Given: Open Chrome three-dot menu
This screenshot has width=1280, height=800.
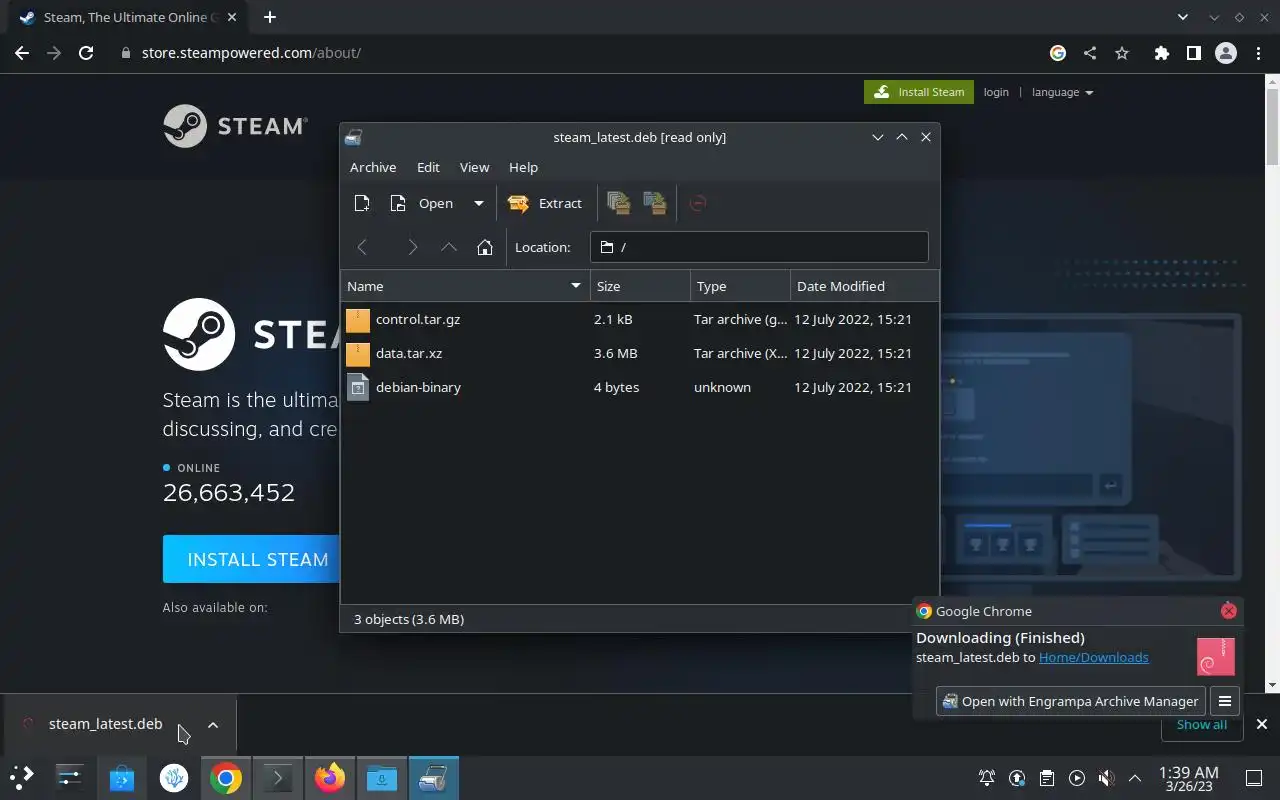Looking at the screenshot, I should pyautogui.click(x=1258, y=53).
